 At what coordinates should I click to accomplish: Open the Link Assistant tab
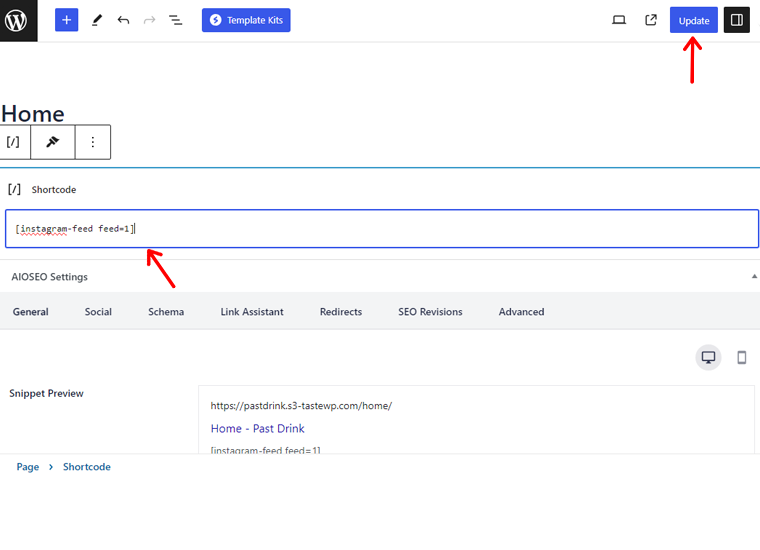pyautogui.click(x=252, y=312)
